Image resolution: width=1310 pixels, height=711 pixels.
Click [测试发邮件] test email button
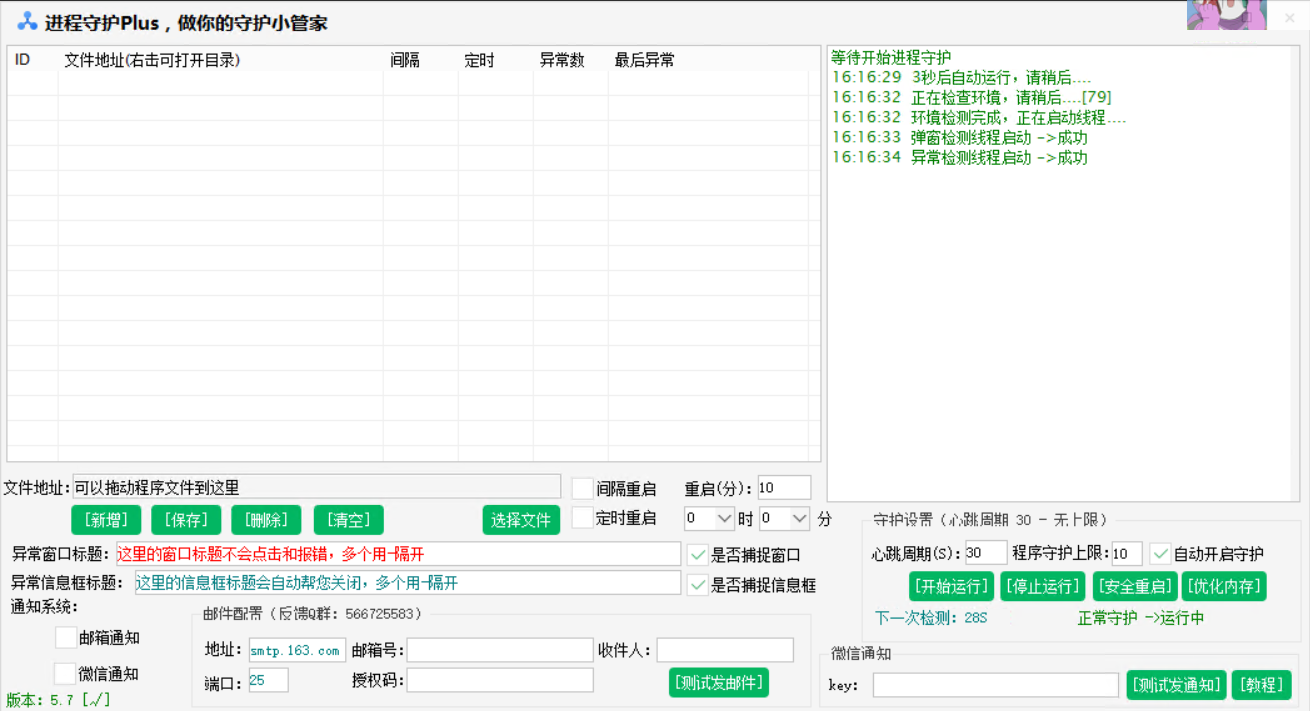coord(719,682)
